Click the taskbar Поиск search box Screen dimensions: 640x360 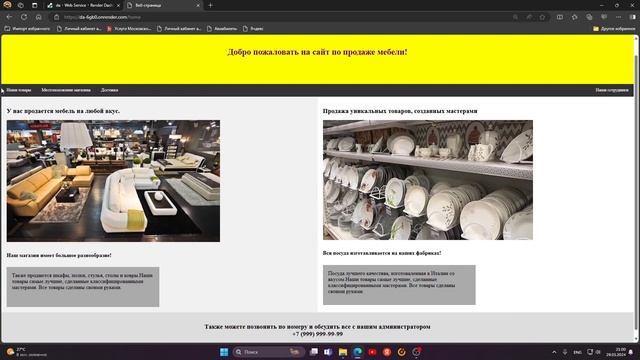coord(269,352)
